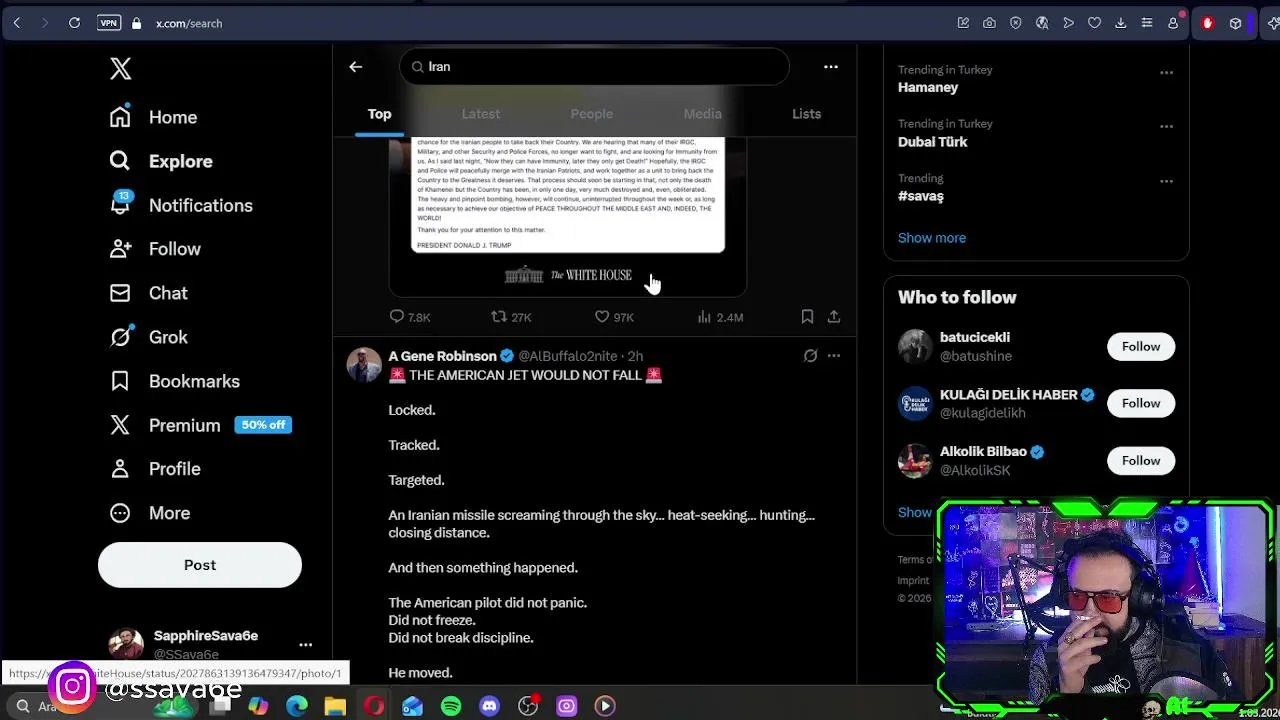
Task: Add page to bookmarks with heart icon
Action: [x=1094, y=23]
